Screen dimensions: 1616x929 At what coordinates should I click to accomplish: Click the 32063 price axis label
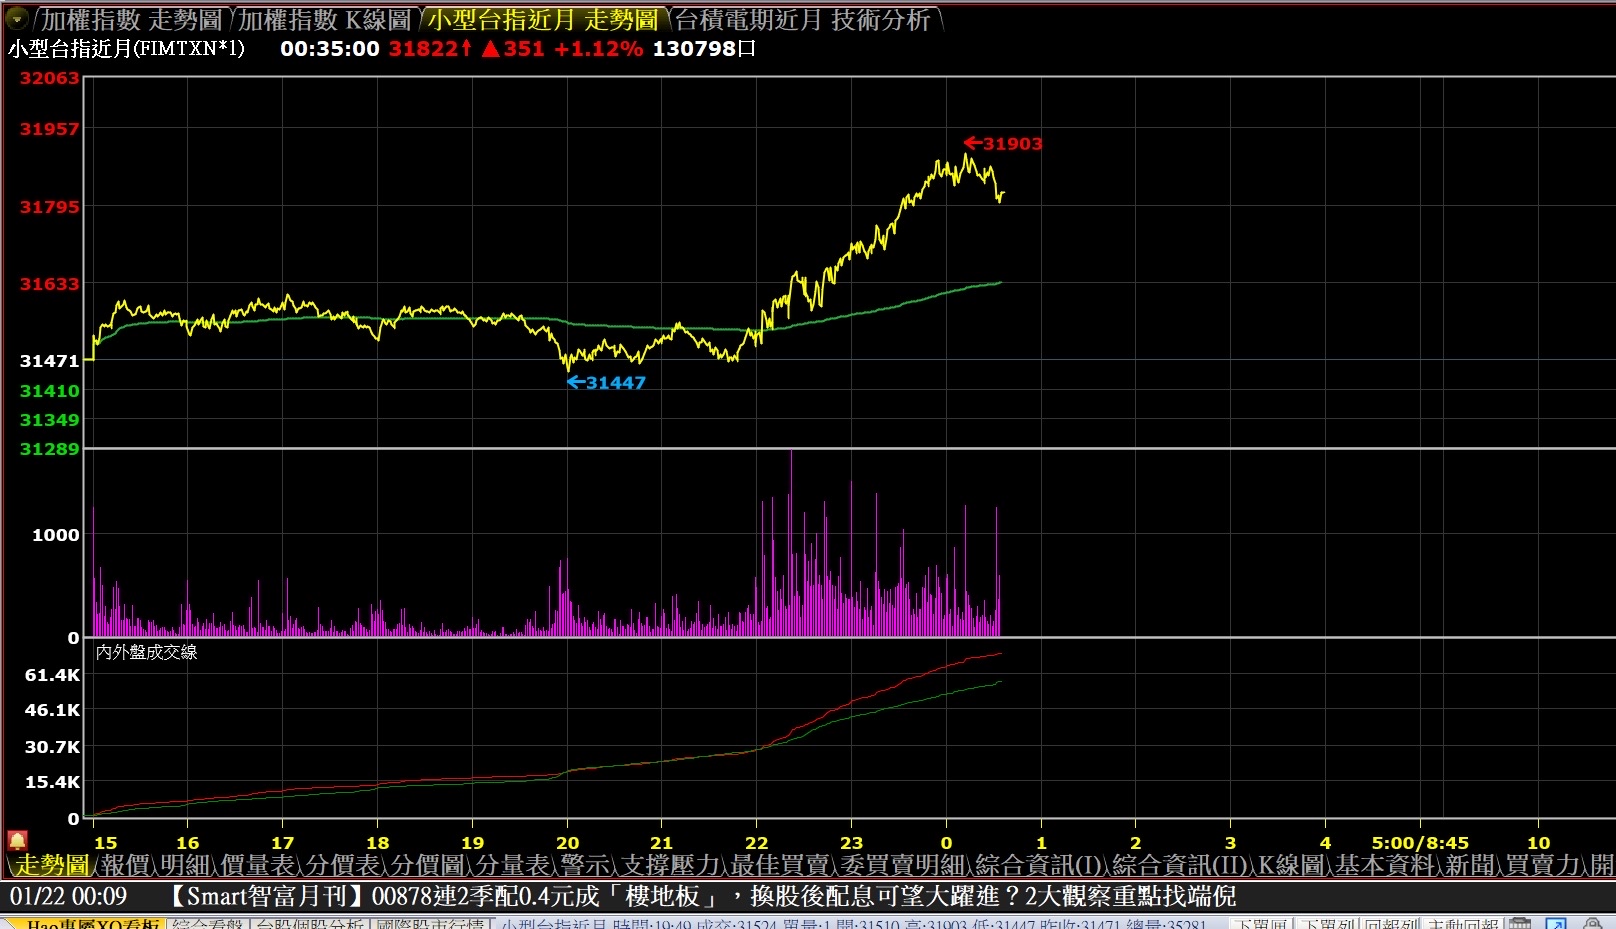click(49, 78)
